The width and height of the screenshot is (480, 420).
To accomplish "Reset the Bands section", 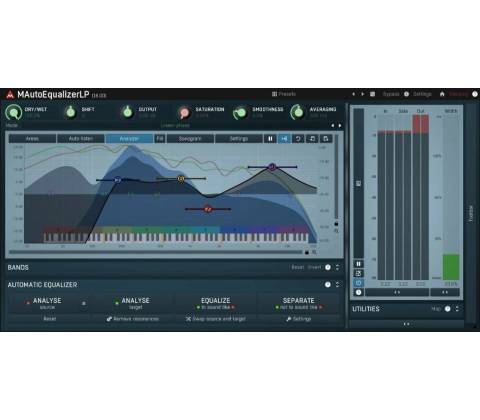I will 298,267.
